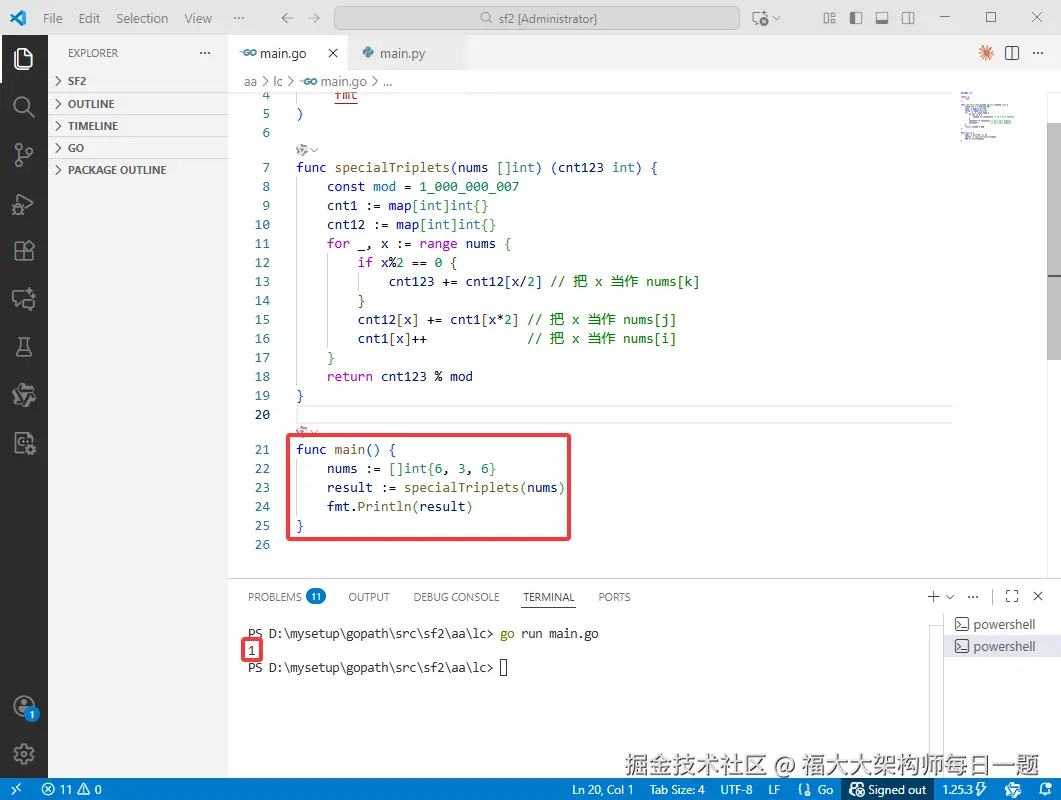1061x800 pixels.
Task: Select the TERMINAL panel tab
Action: [548, 596]
